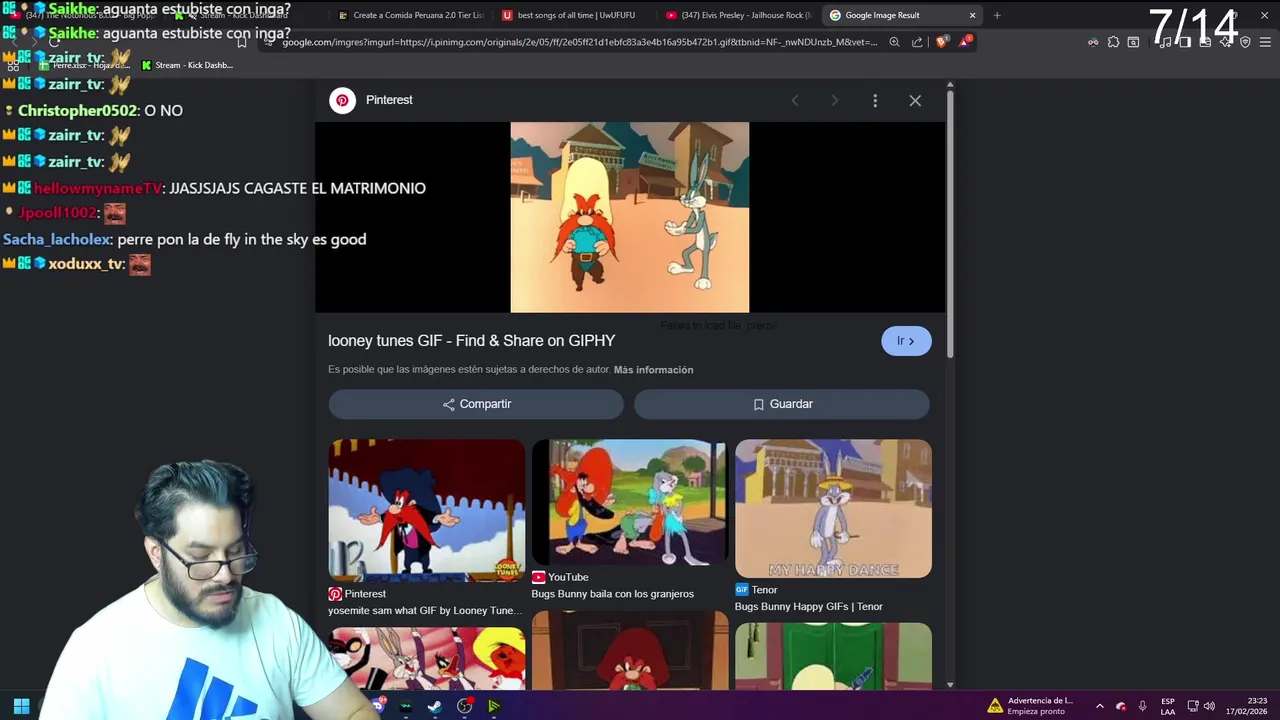Switch the ESP LAA input language indicator

click(x=1167, y=706)
